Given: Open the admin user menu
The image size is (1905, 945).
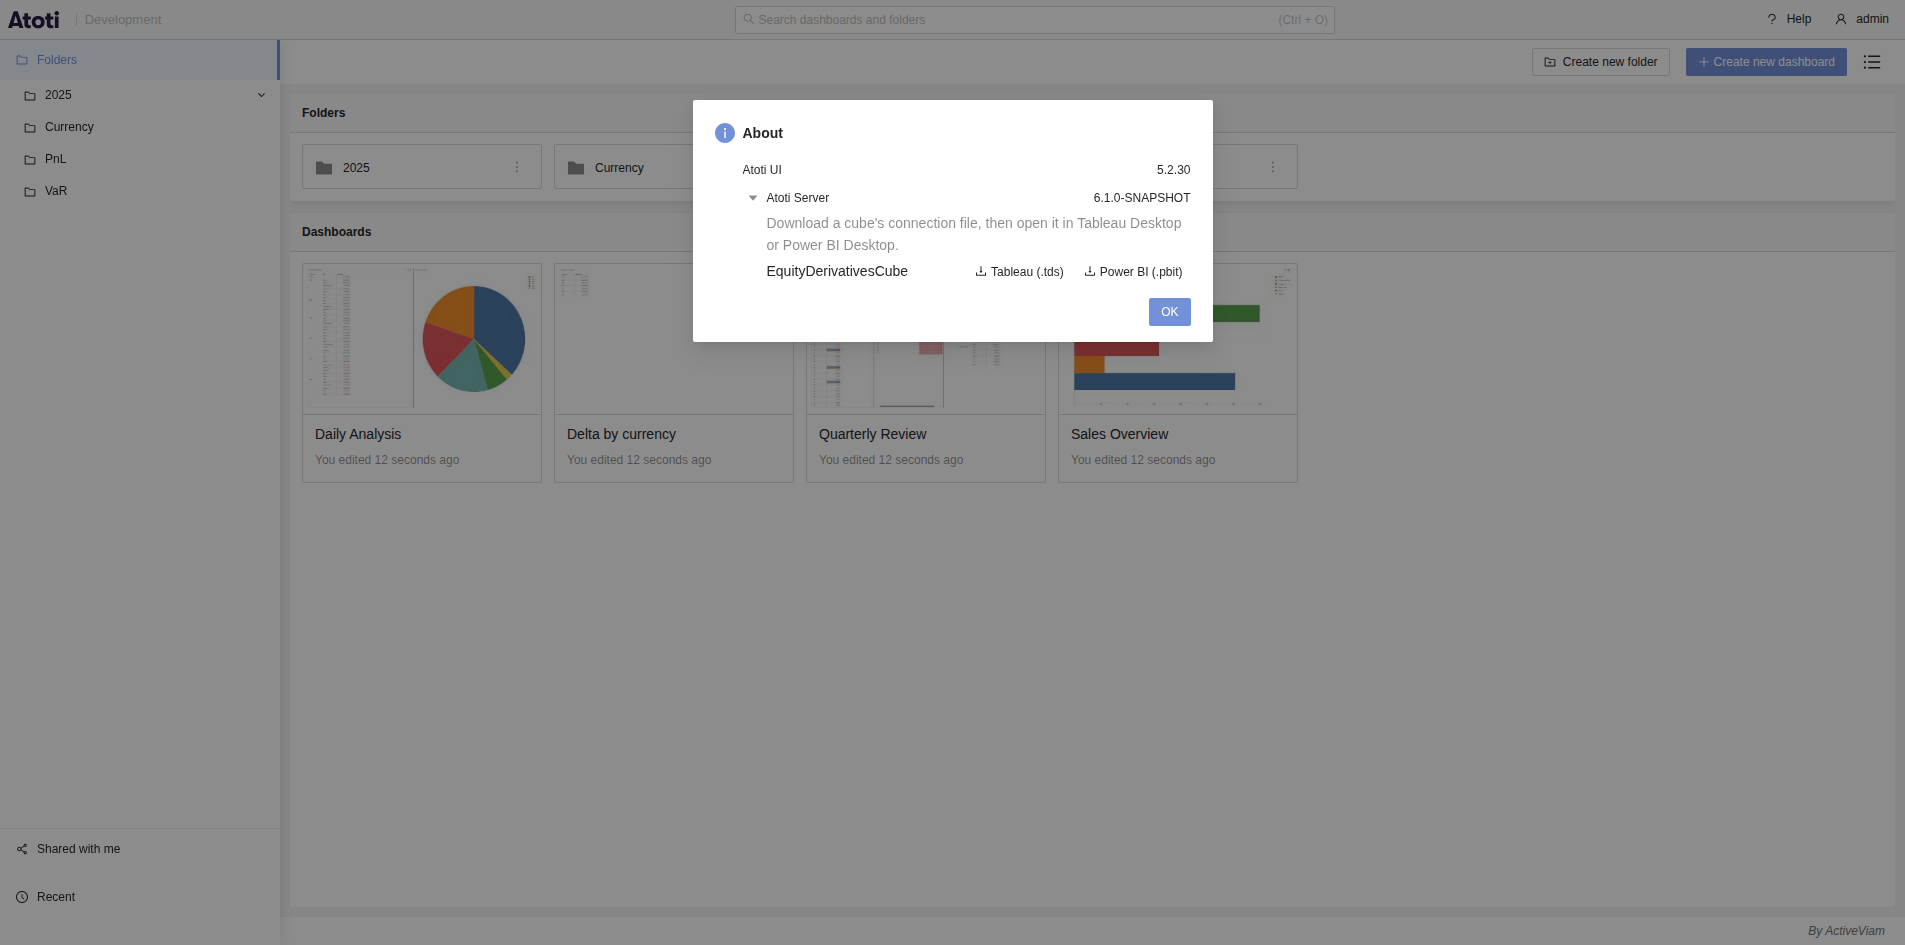Looking at the screenshot, I should [x=1861, y=19].
